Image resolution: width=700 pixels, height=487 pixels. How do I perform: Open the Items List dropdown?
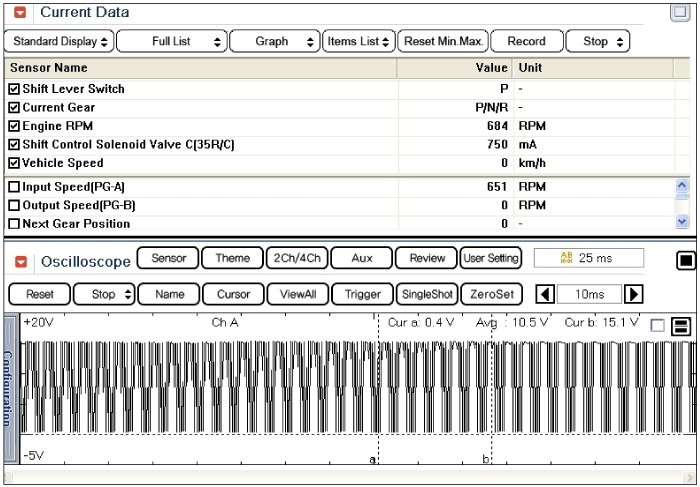[358, 42]
